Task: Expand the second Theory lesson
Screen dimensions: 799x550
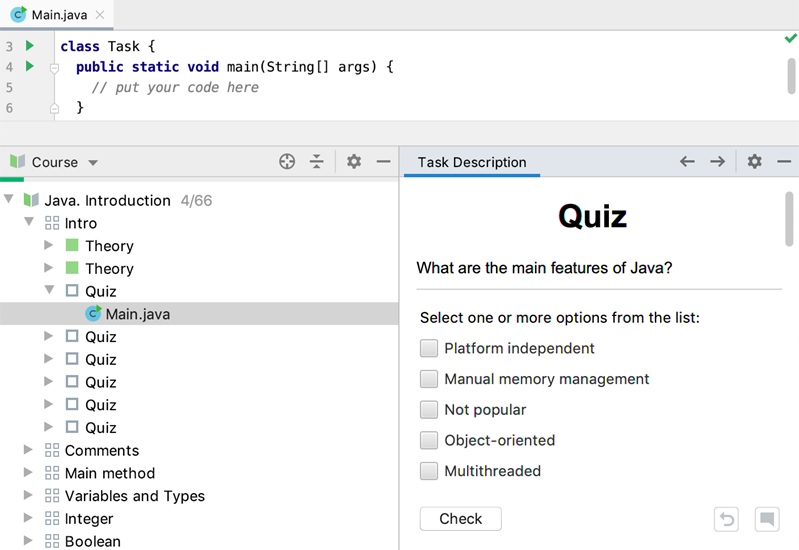Action: coord(48,268)
